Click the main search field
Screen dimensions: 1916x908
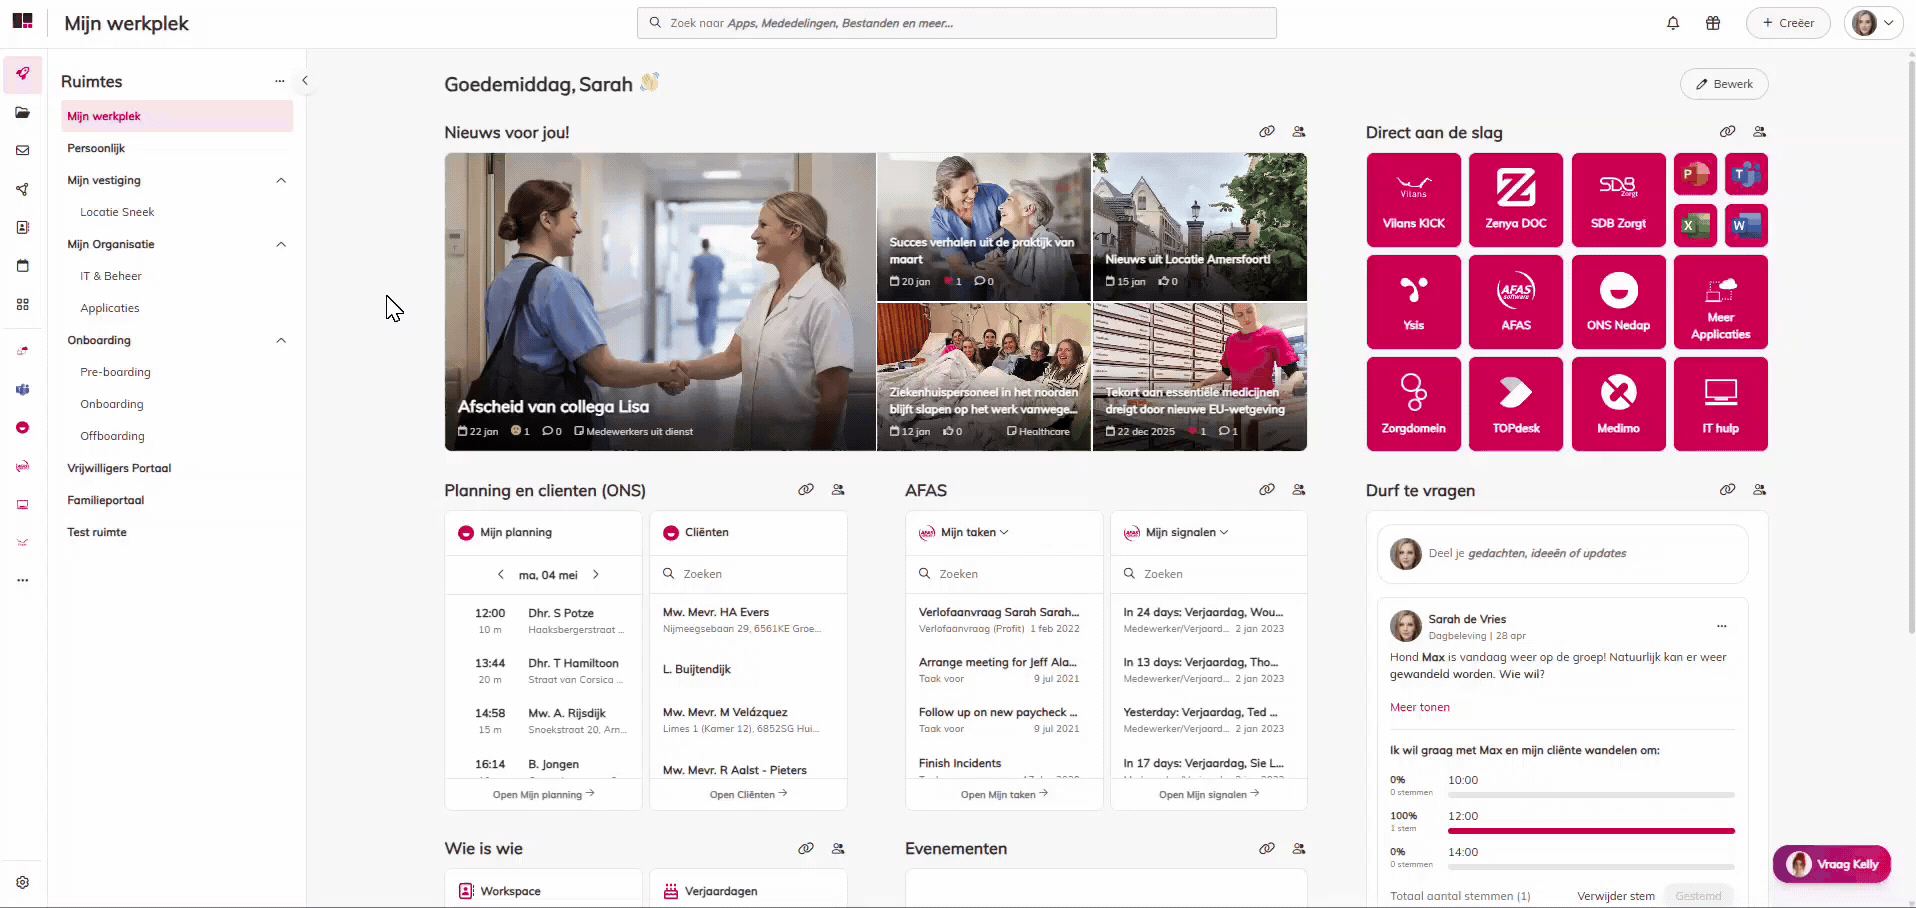click(957, 23)
